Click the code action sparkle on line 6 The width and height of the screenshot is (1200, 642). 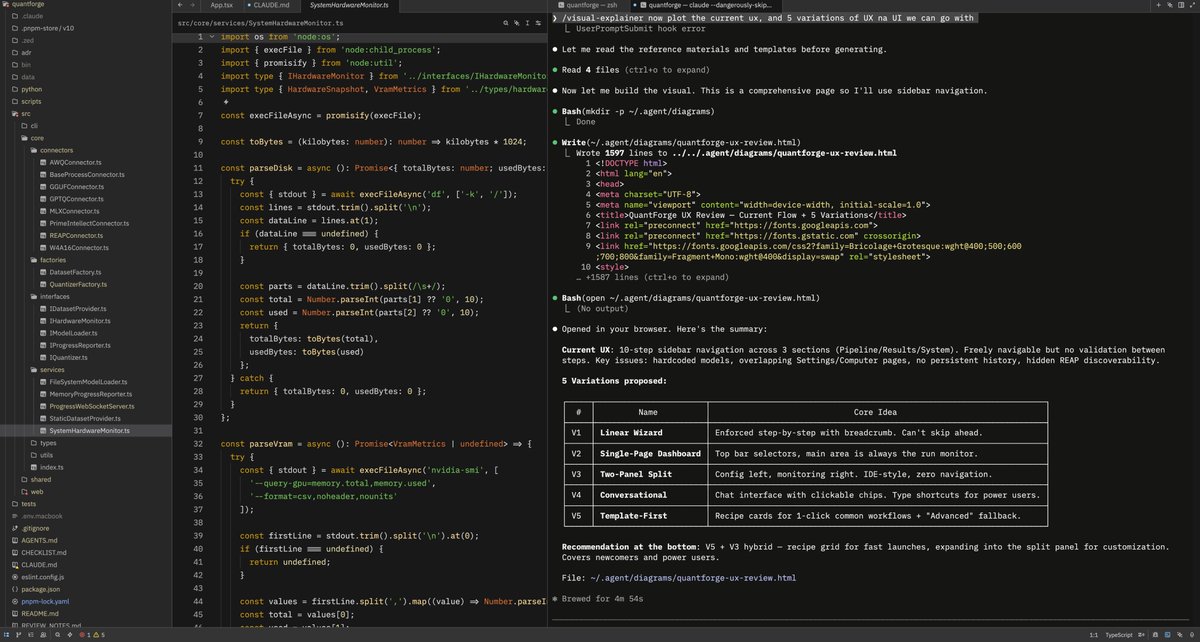click(227, 101)
